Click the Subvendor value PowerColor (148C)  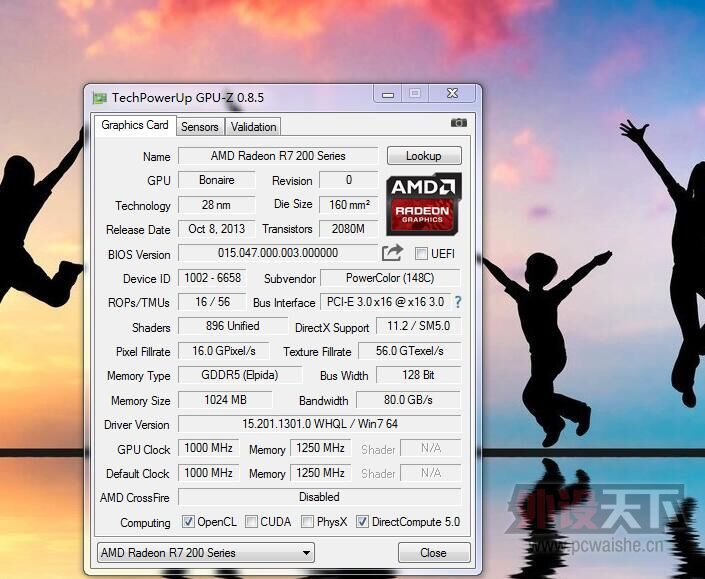pyautogui.click(x=390, y=278)
